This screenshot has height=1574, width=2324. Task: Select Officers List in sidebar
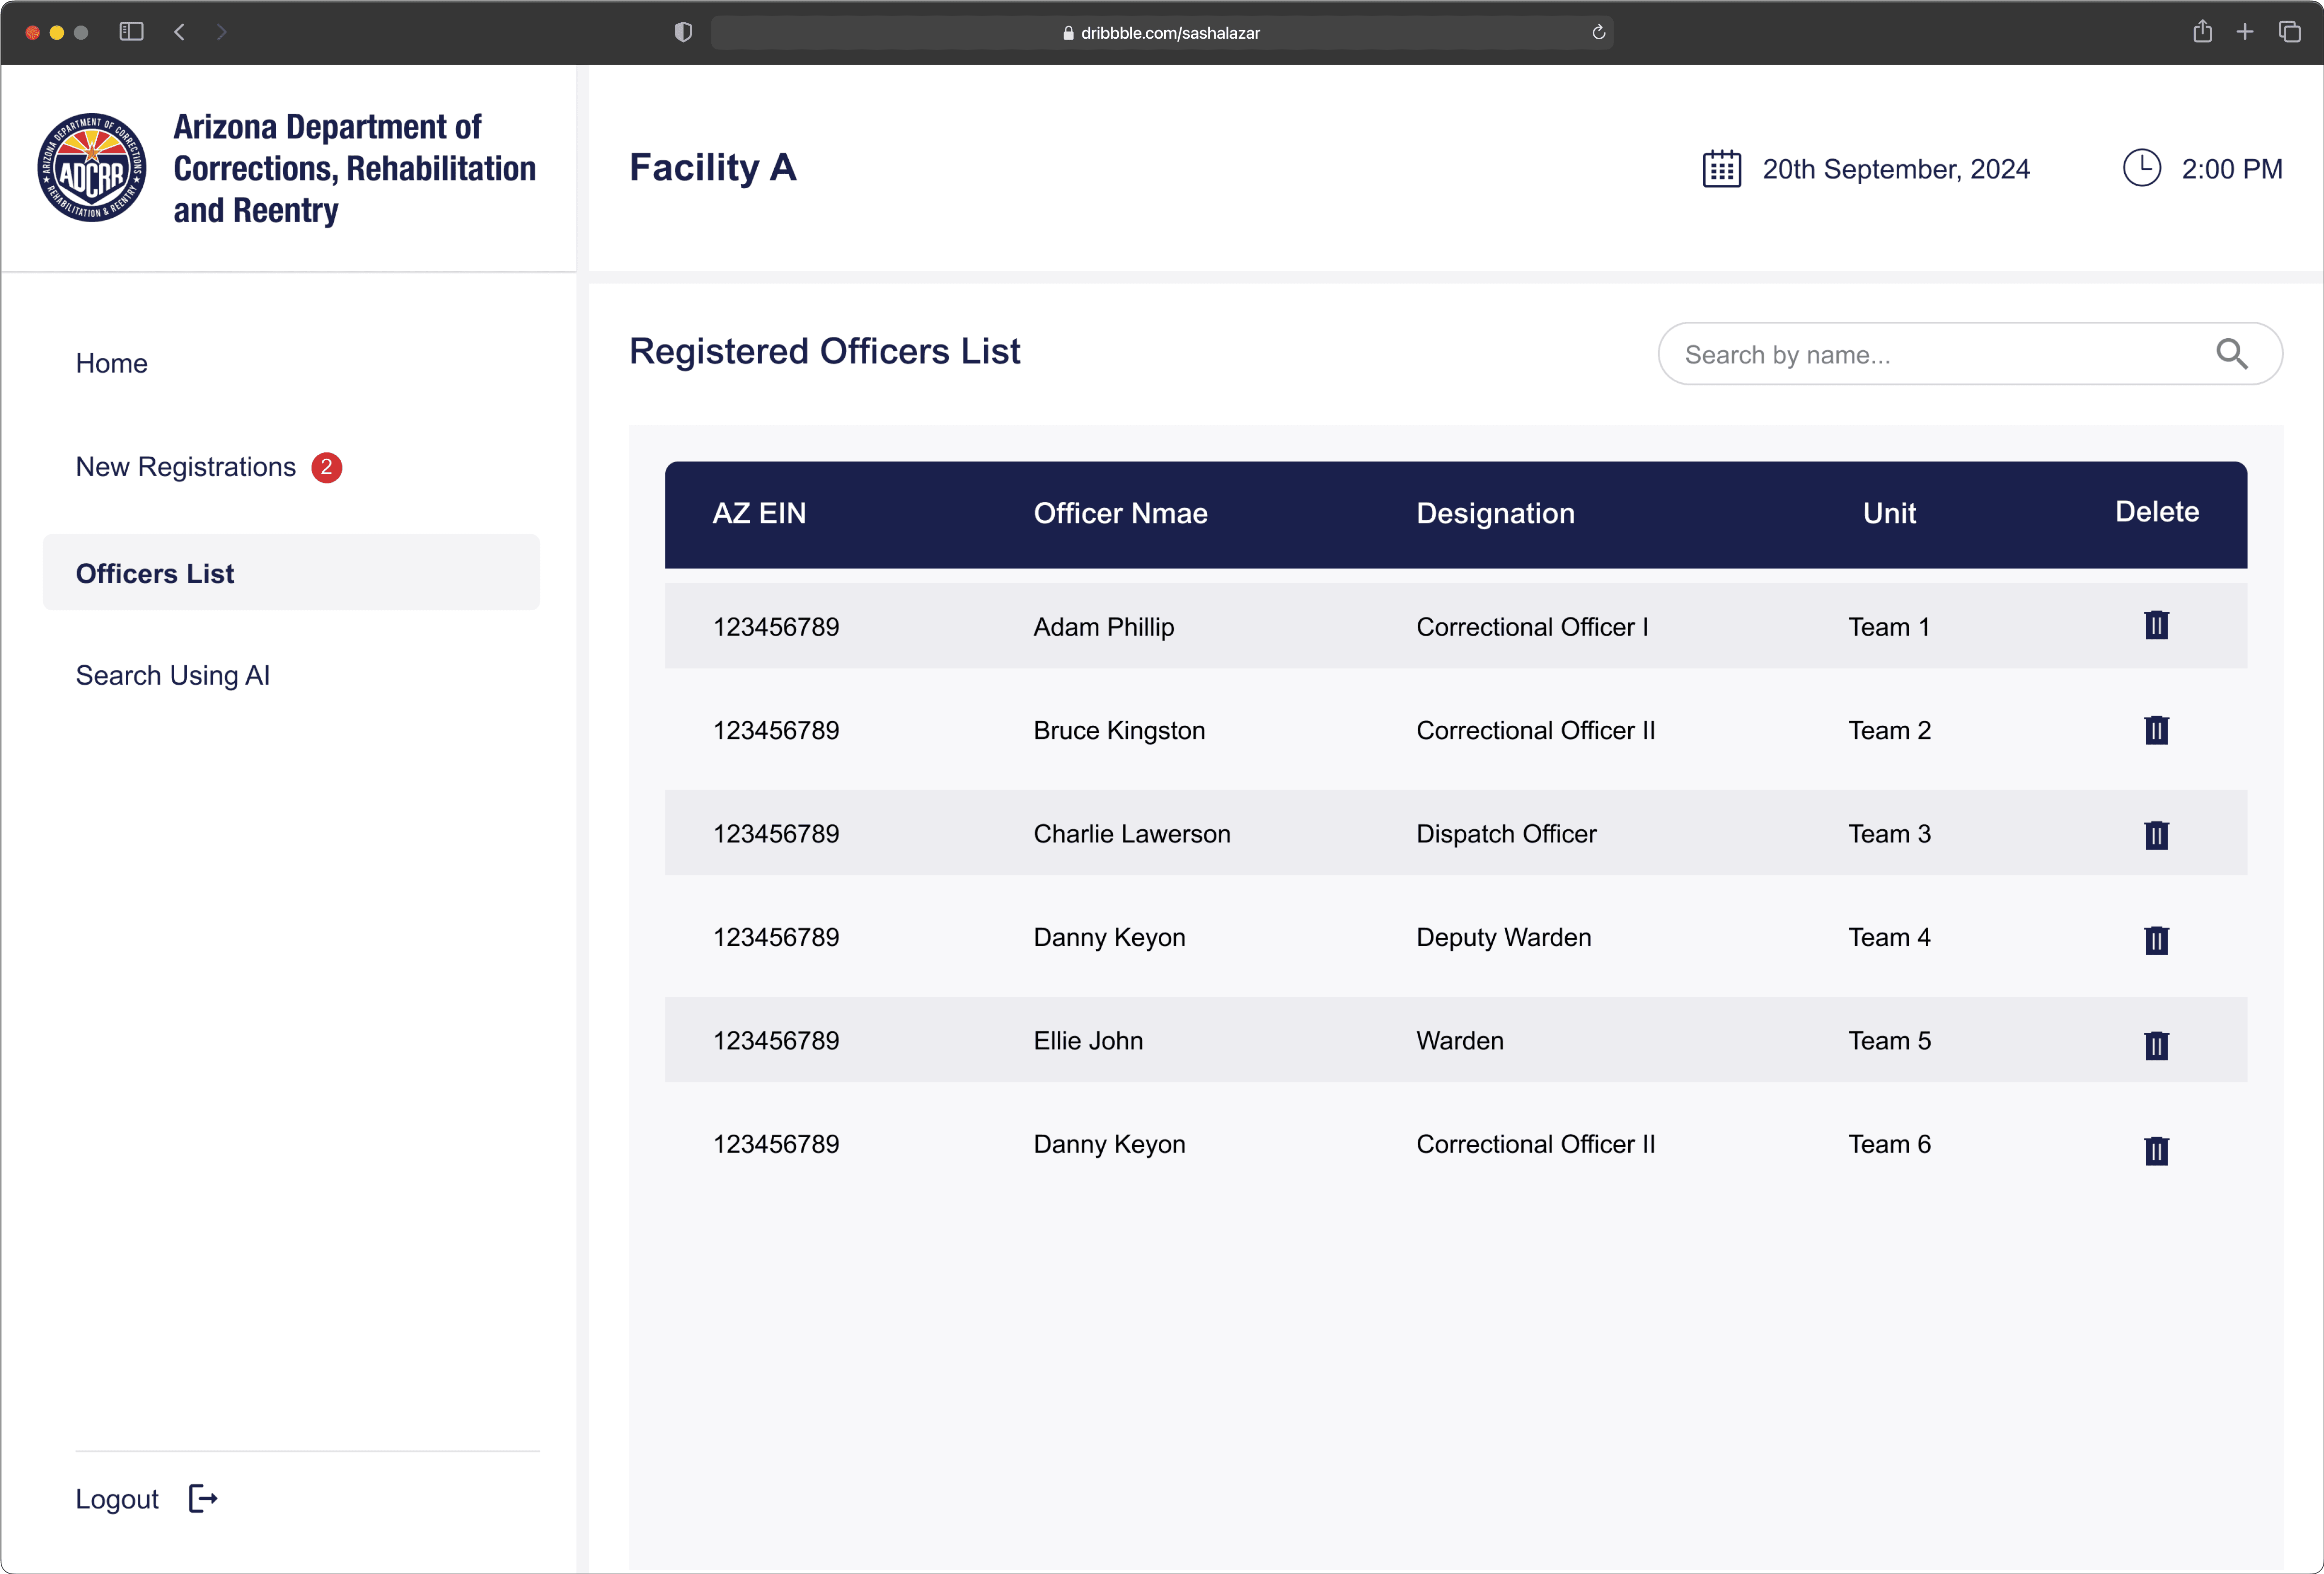pyautogui.click(x=155, y=573)
